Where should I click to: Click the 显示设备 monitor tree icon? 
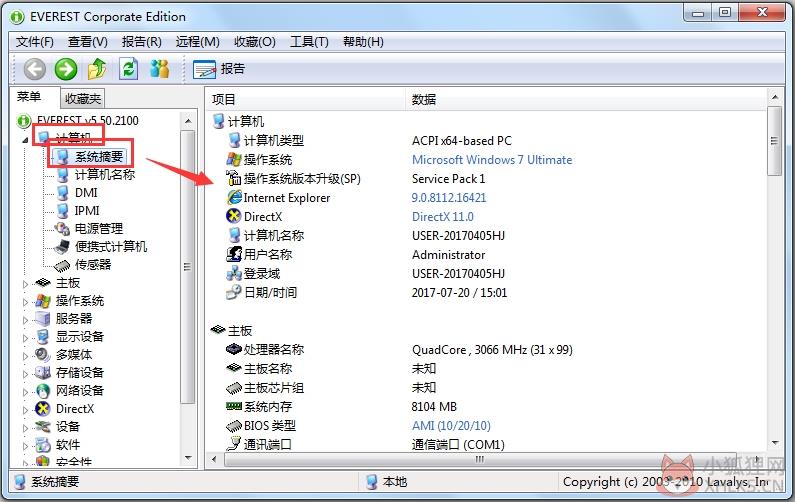(x=43, y=337)
